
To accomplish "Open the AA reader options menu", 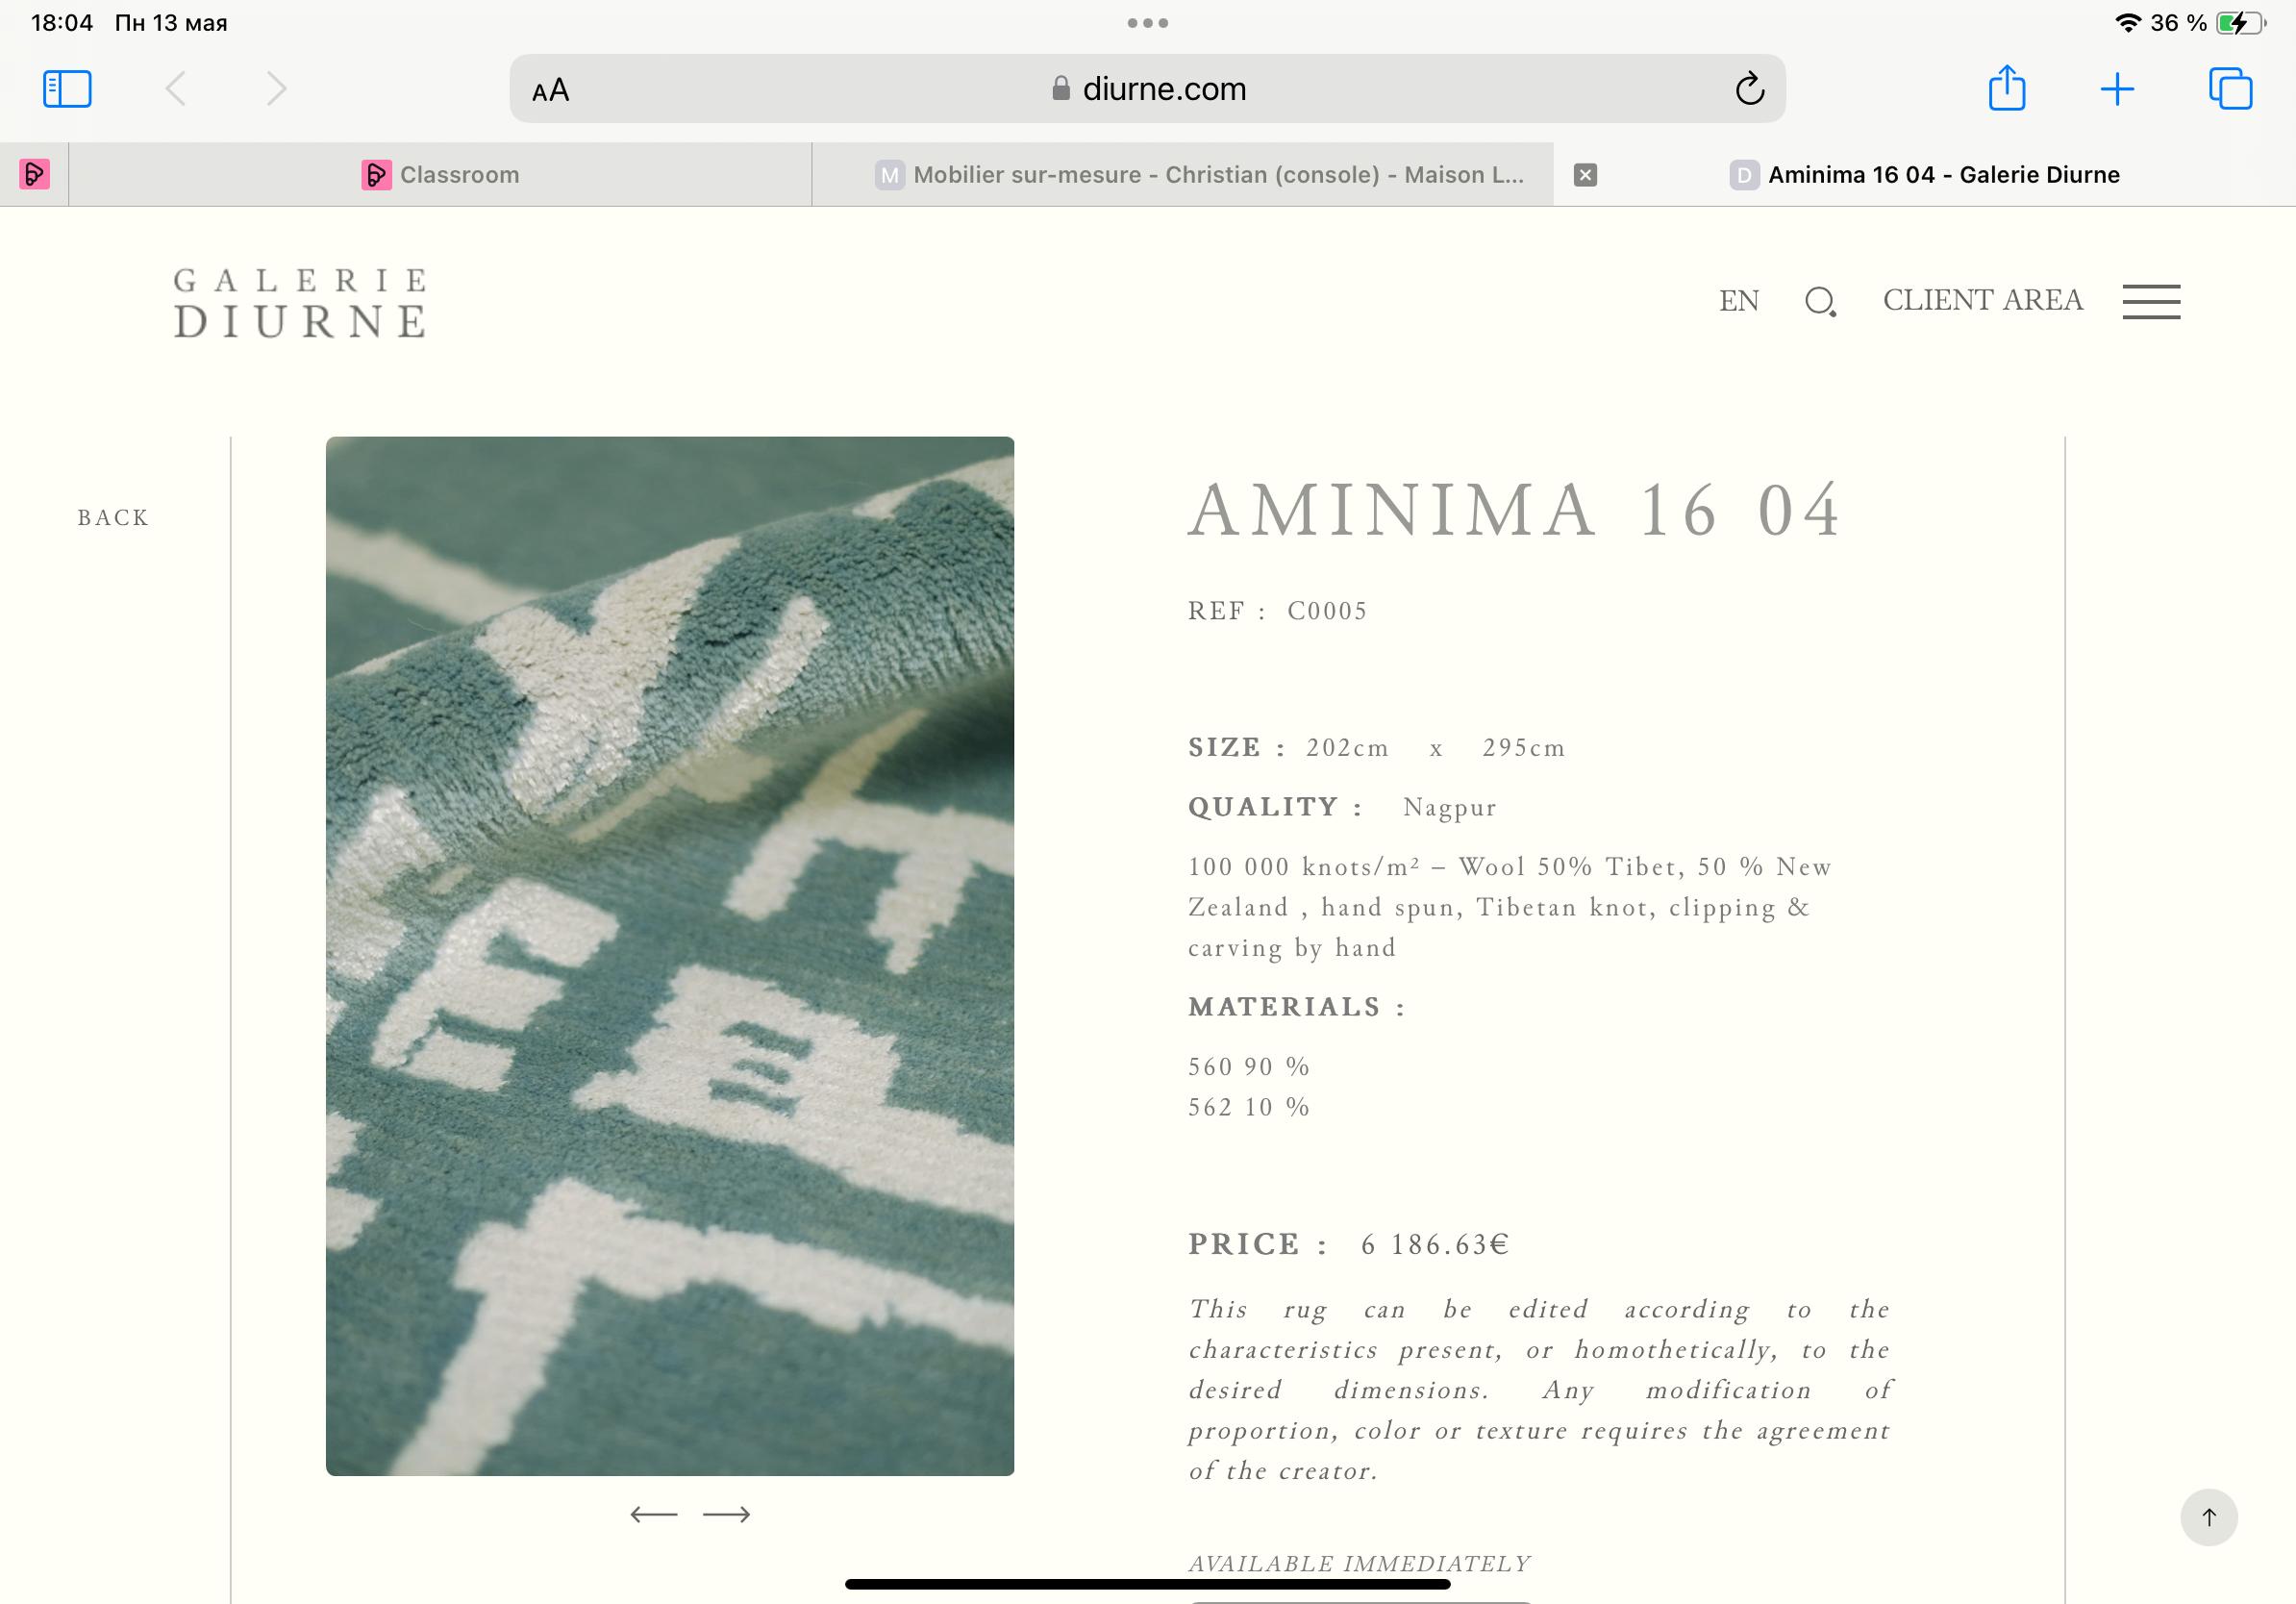I will coord(550,90).
